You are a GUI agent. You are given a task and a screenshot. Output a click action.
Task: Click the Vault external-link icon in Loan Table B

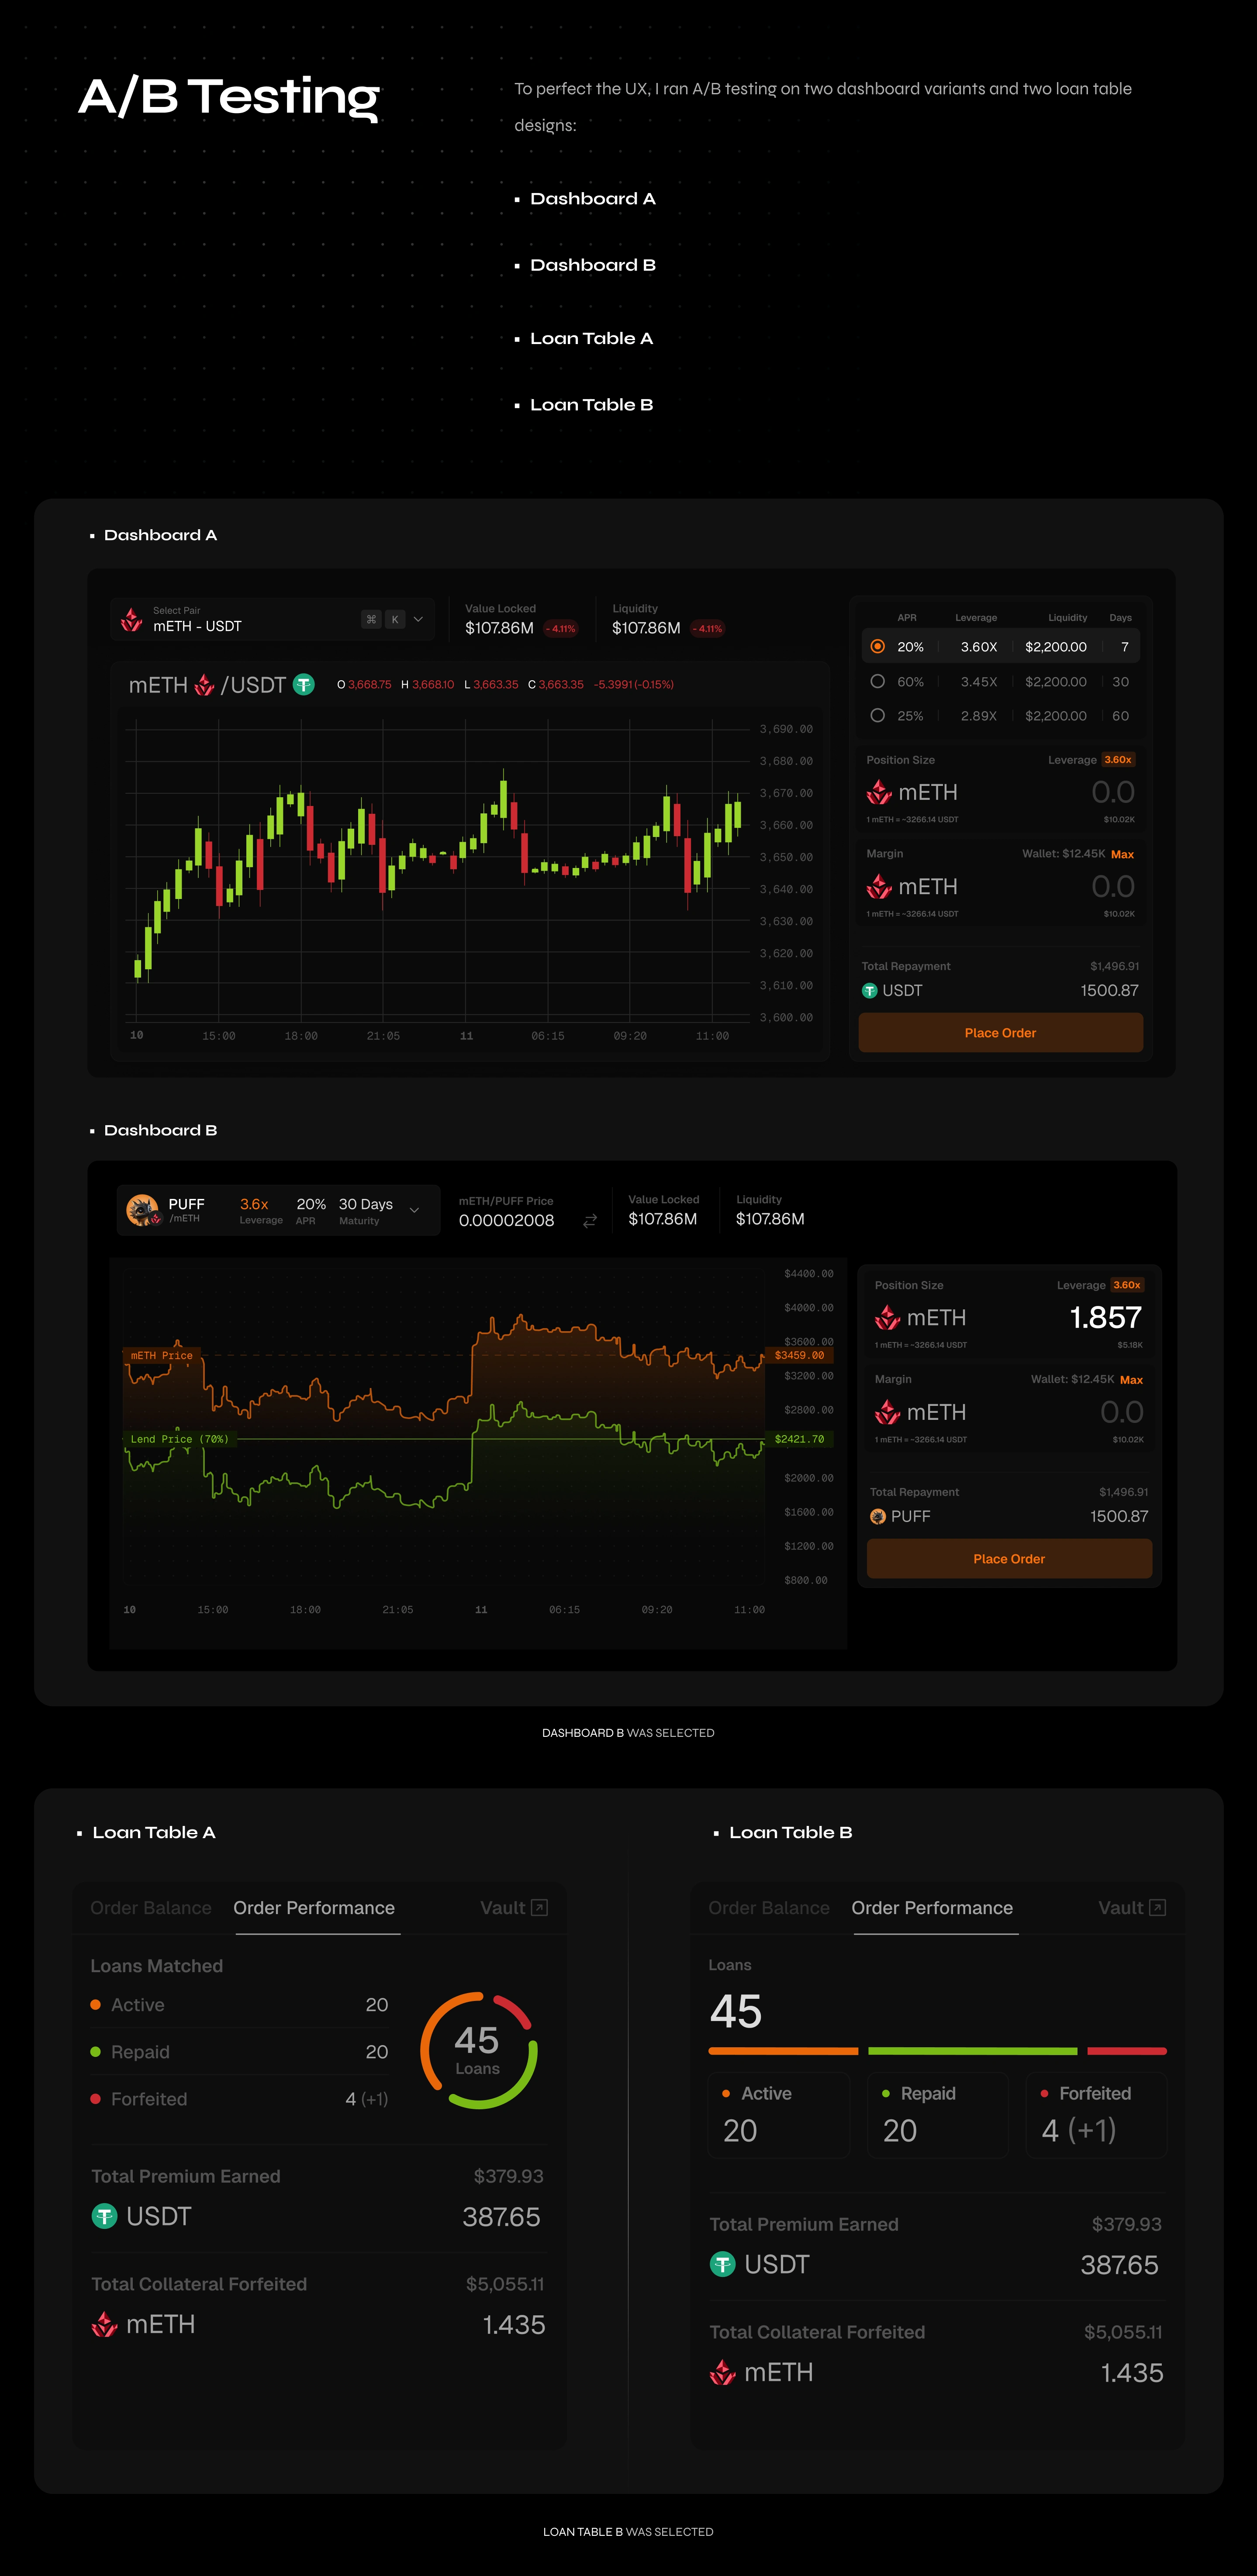pos(1158,1908)
